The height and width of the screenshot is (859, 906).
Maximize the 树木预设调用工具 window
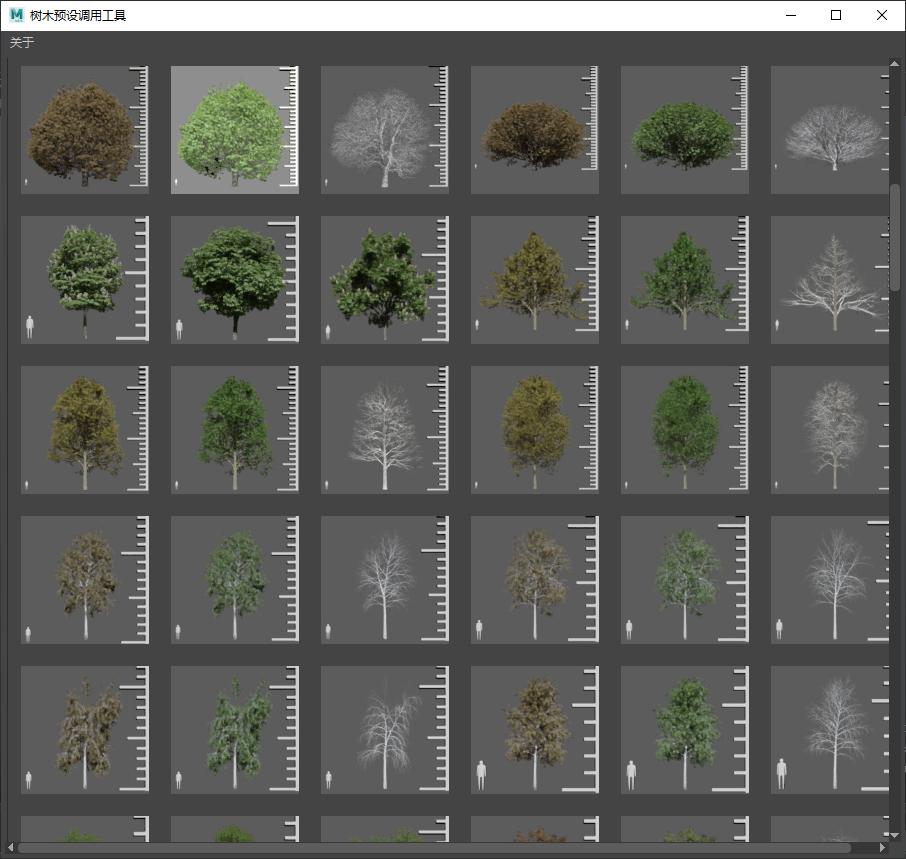click(x=836, y=15)
